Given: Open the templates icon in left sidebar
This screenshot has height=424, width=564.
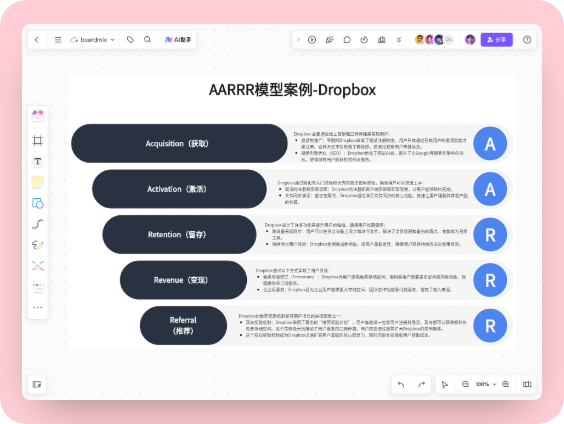Looking at the screenshot, I should 38,116.
